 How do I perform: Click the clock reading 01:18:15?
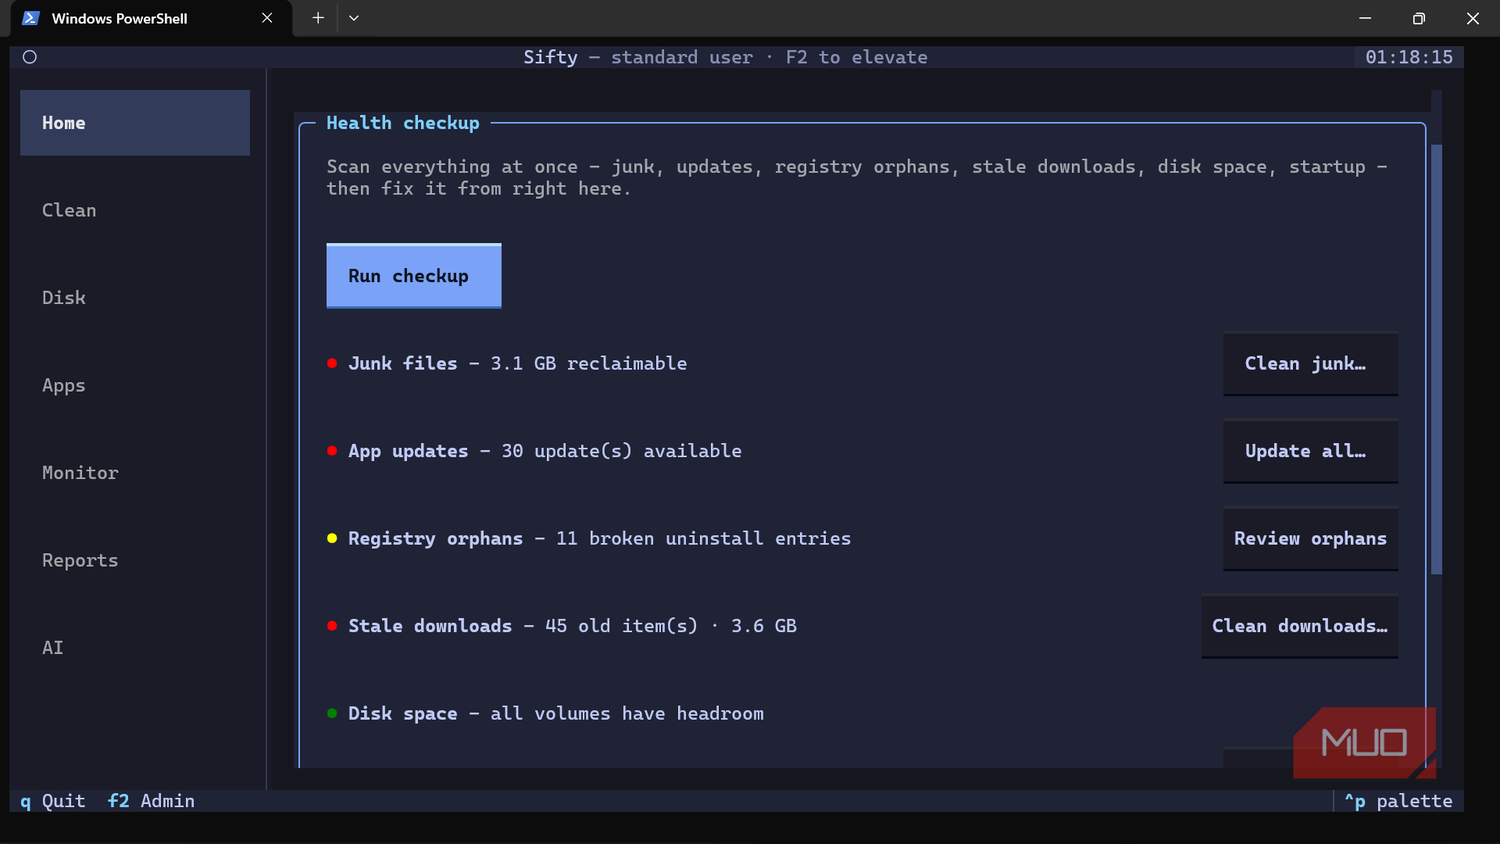click(x=1409, y=58)
